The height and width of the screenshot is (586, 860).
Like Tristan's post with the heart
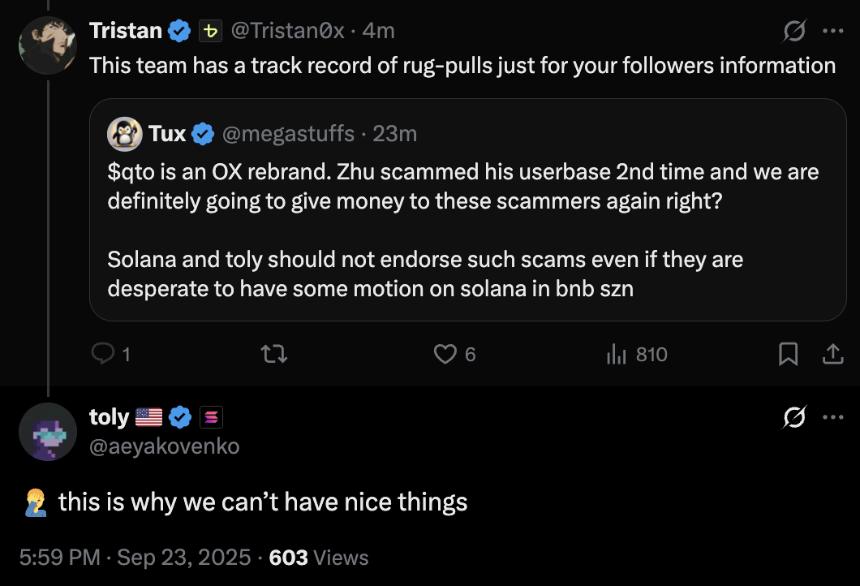click(445, 354)
